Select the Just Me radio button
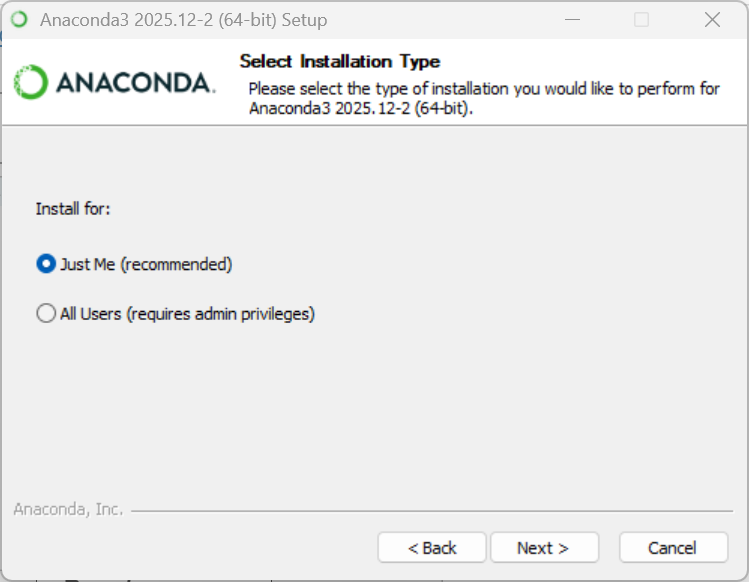Viewport: 749px width, 582px height. (x=46, y=265)
